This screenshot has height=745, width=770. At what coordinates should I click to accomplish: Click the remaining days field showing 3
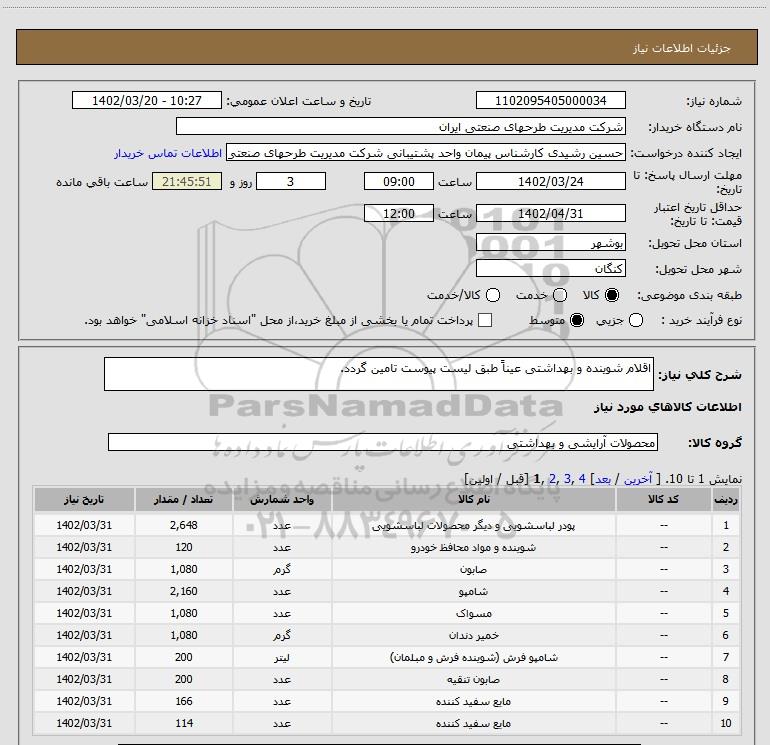pos(291,181)
